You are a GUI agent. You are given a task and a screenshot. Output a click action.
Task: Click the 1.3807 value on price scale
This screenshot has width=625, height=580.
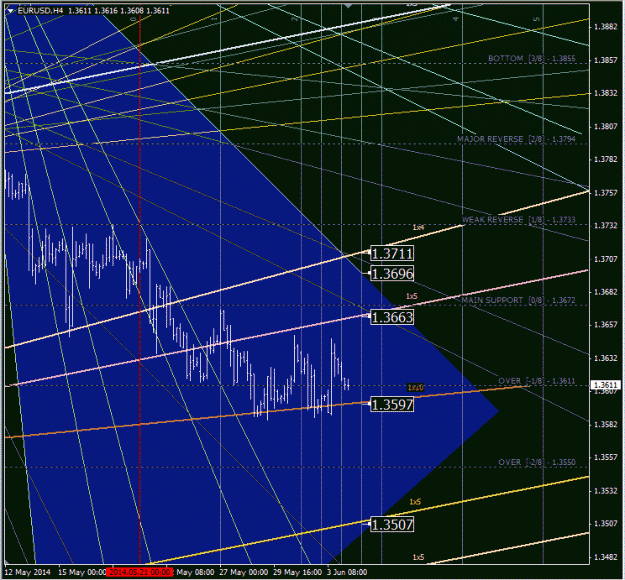(605, 126)
